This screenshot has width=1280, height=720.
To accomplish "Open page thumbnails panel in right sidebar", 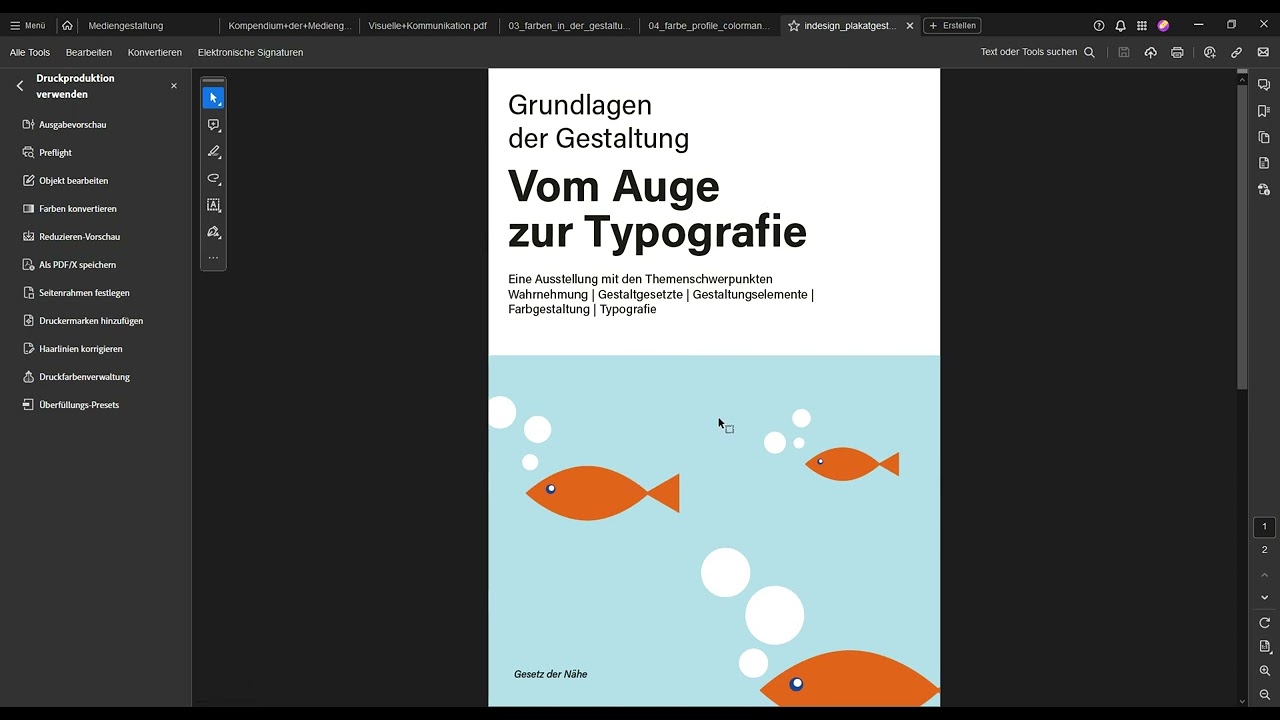I will click(x=1264, y=137).
